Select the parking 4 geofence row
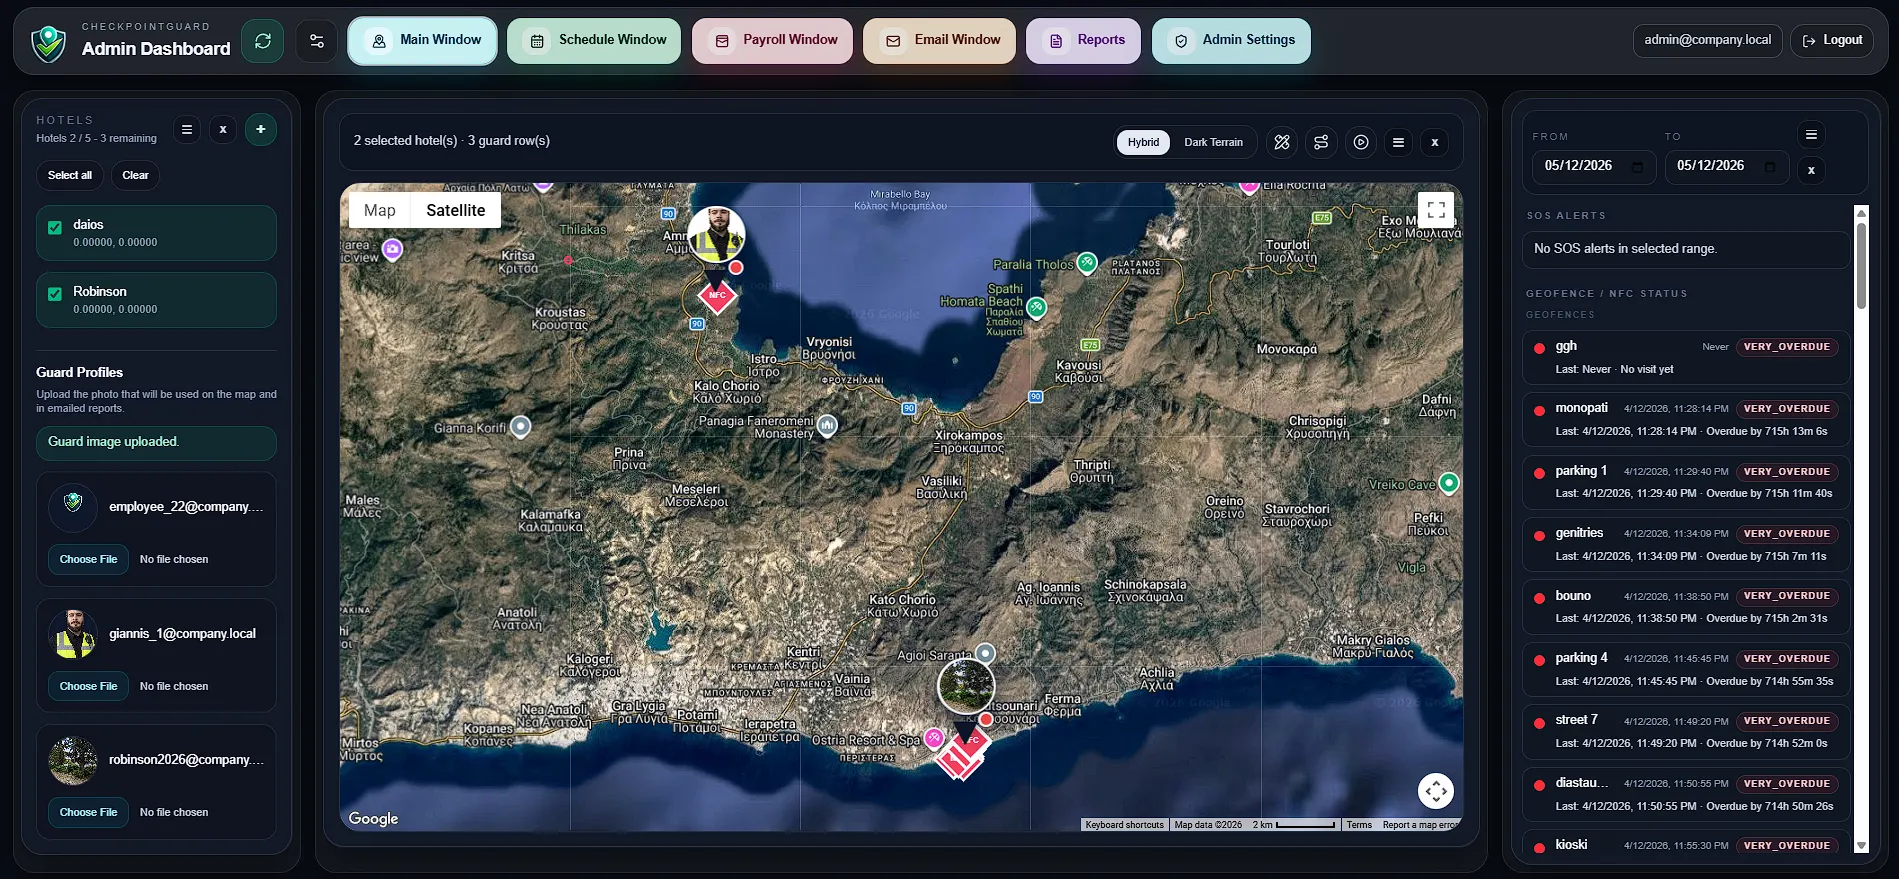 [x=1686, y=669]
